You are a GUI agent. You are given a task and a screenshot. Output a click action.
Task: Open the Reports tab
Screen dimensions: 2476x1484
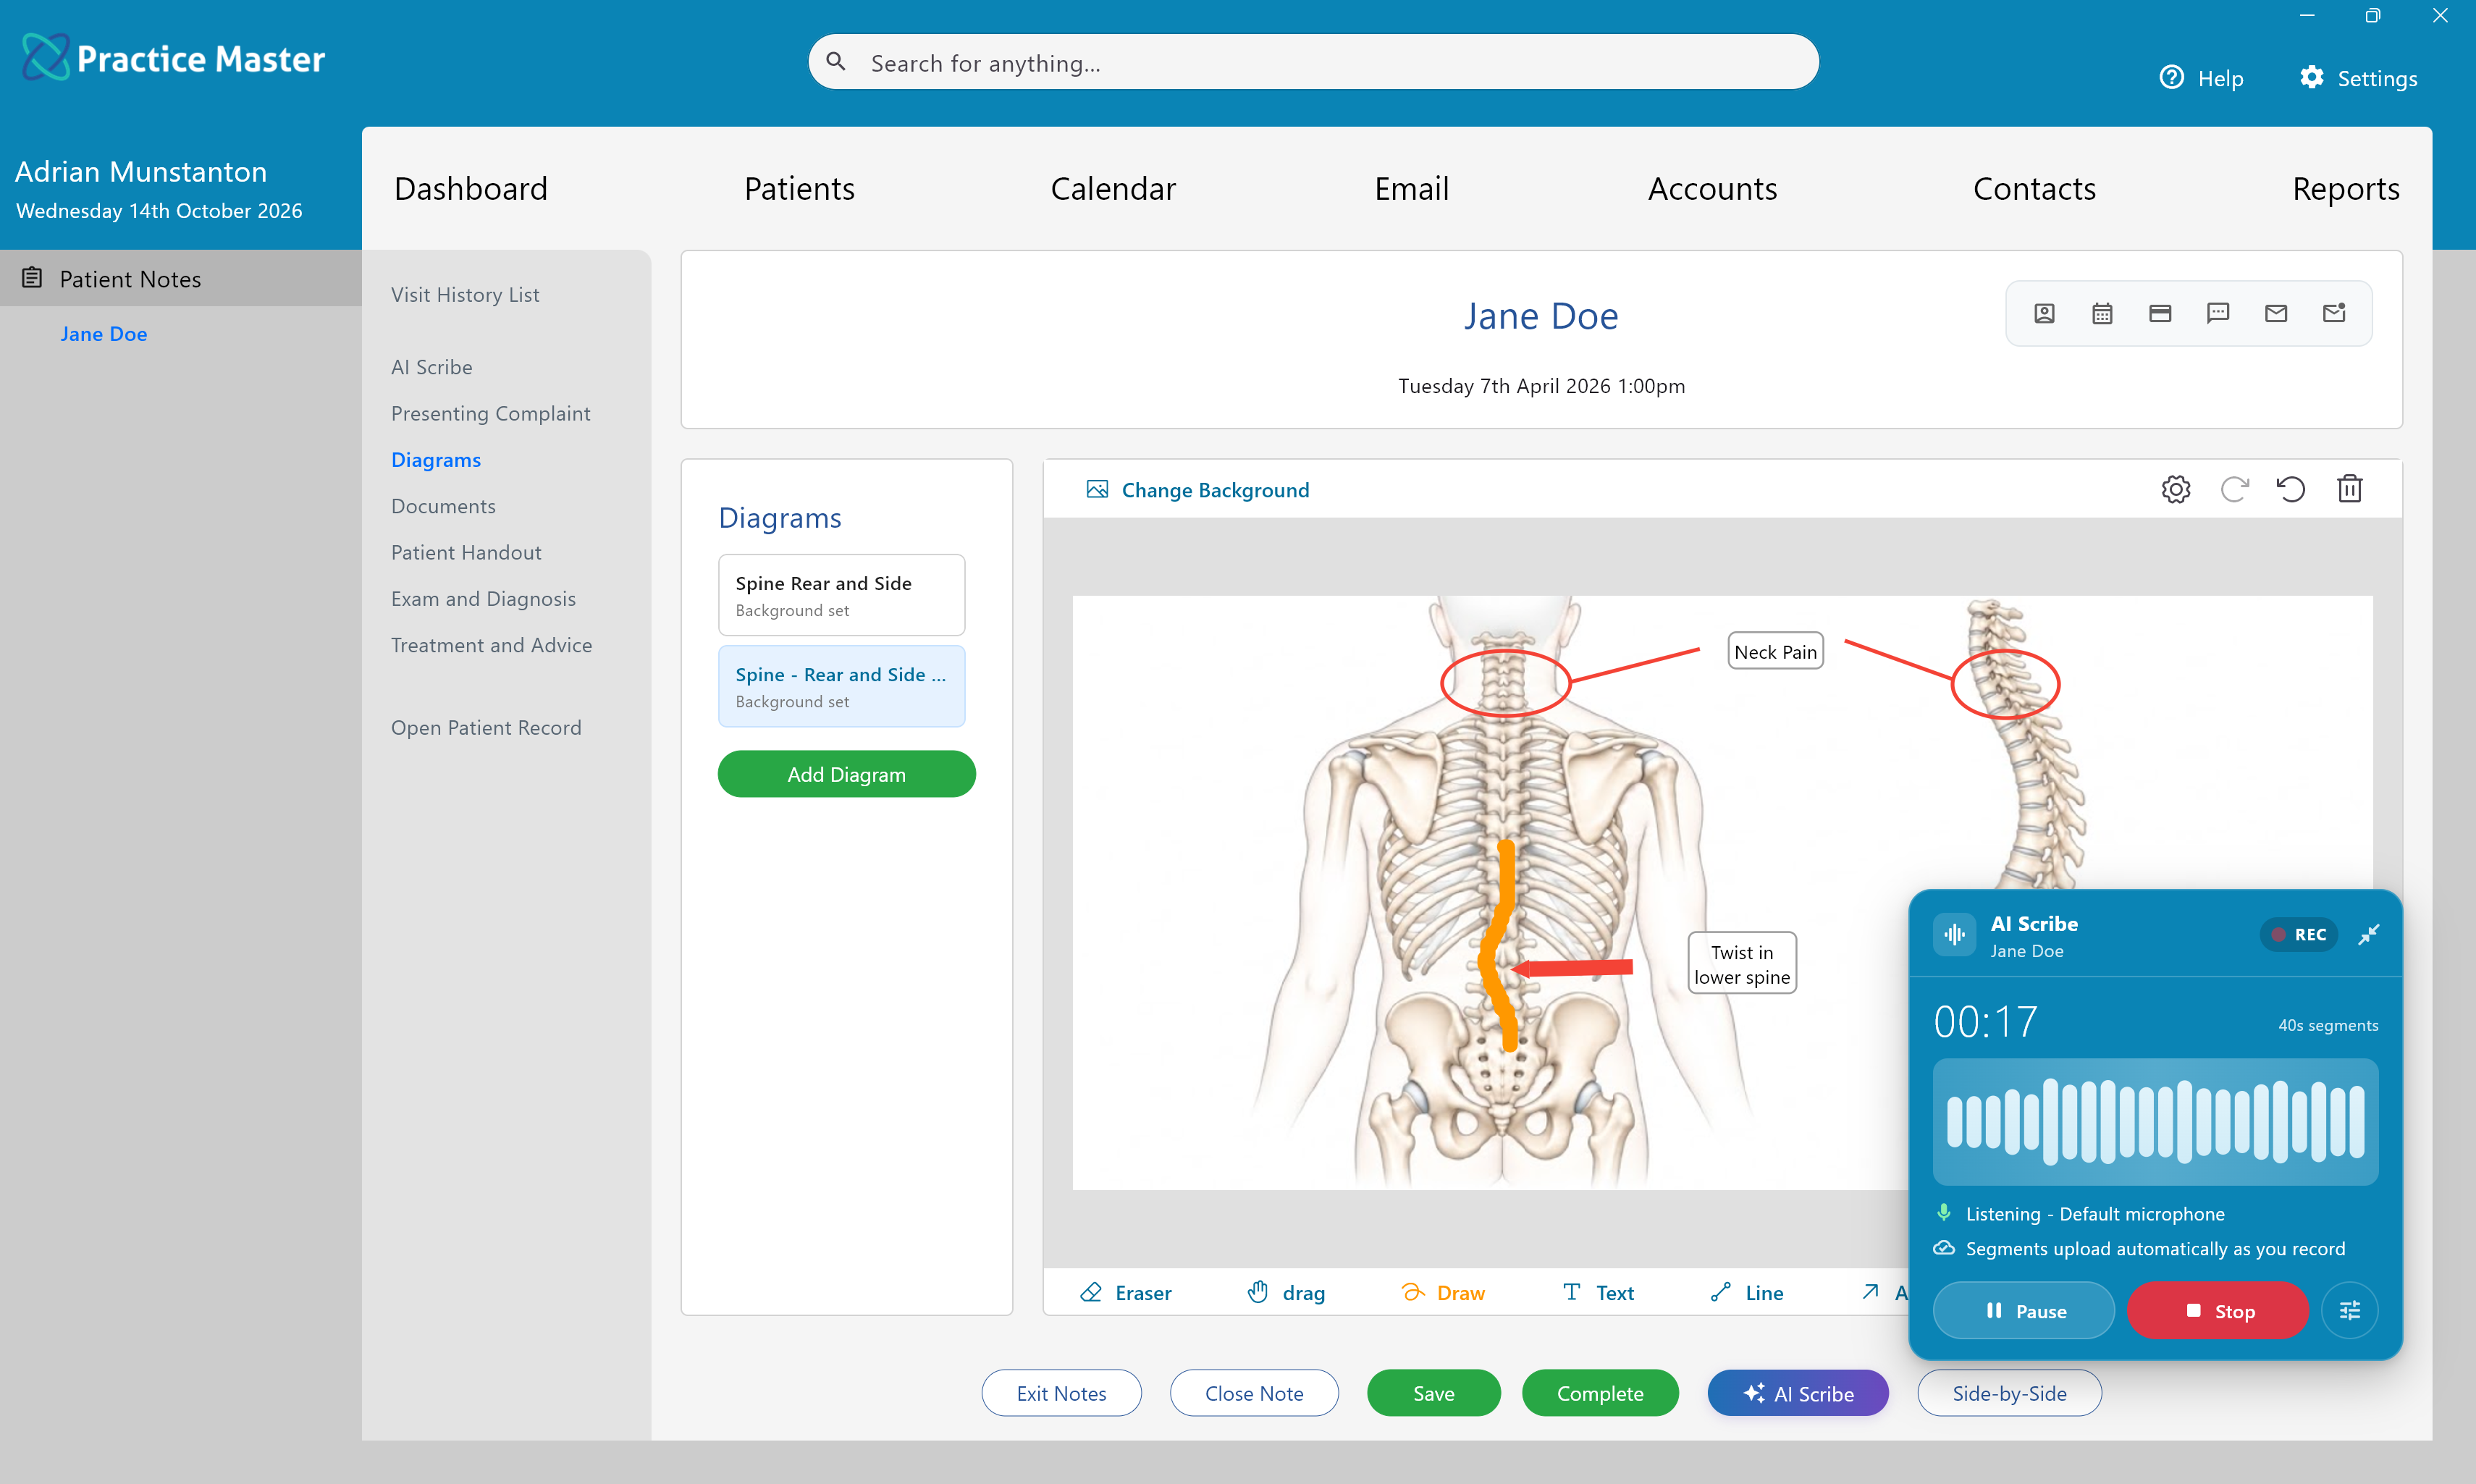(2345, 189)
